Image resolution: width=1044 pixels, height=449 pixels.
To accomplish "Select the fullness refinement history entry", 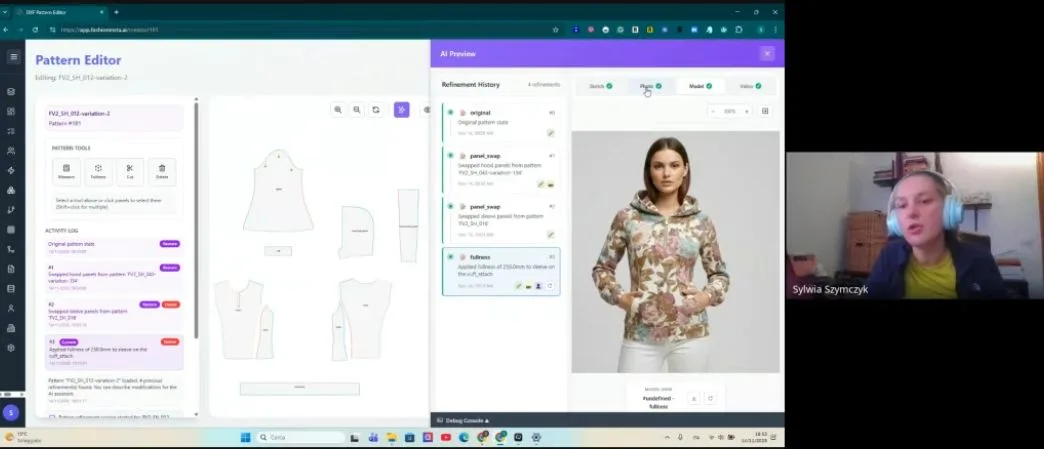I will pyautogui.click(x=501, y=271).
